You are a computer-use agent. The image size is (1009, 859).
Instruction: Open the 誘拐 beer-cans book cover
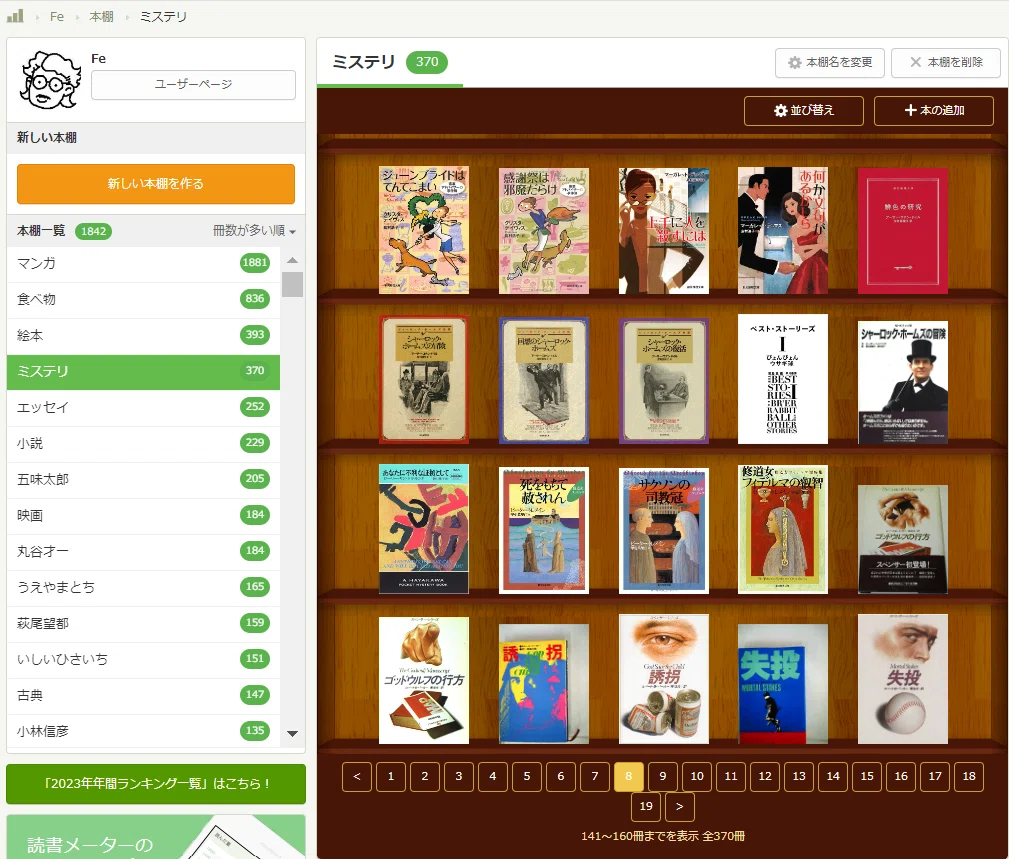pyautogui.click(x=663, y=679)
